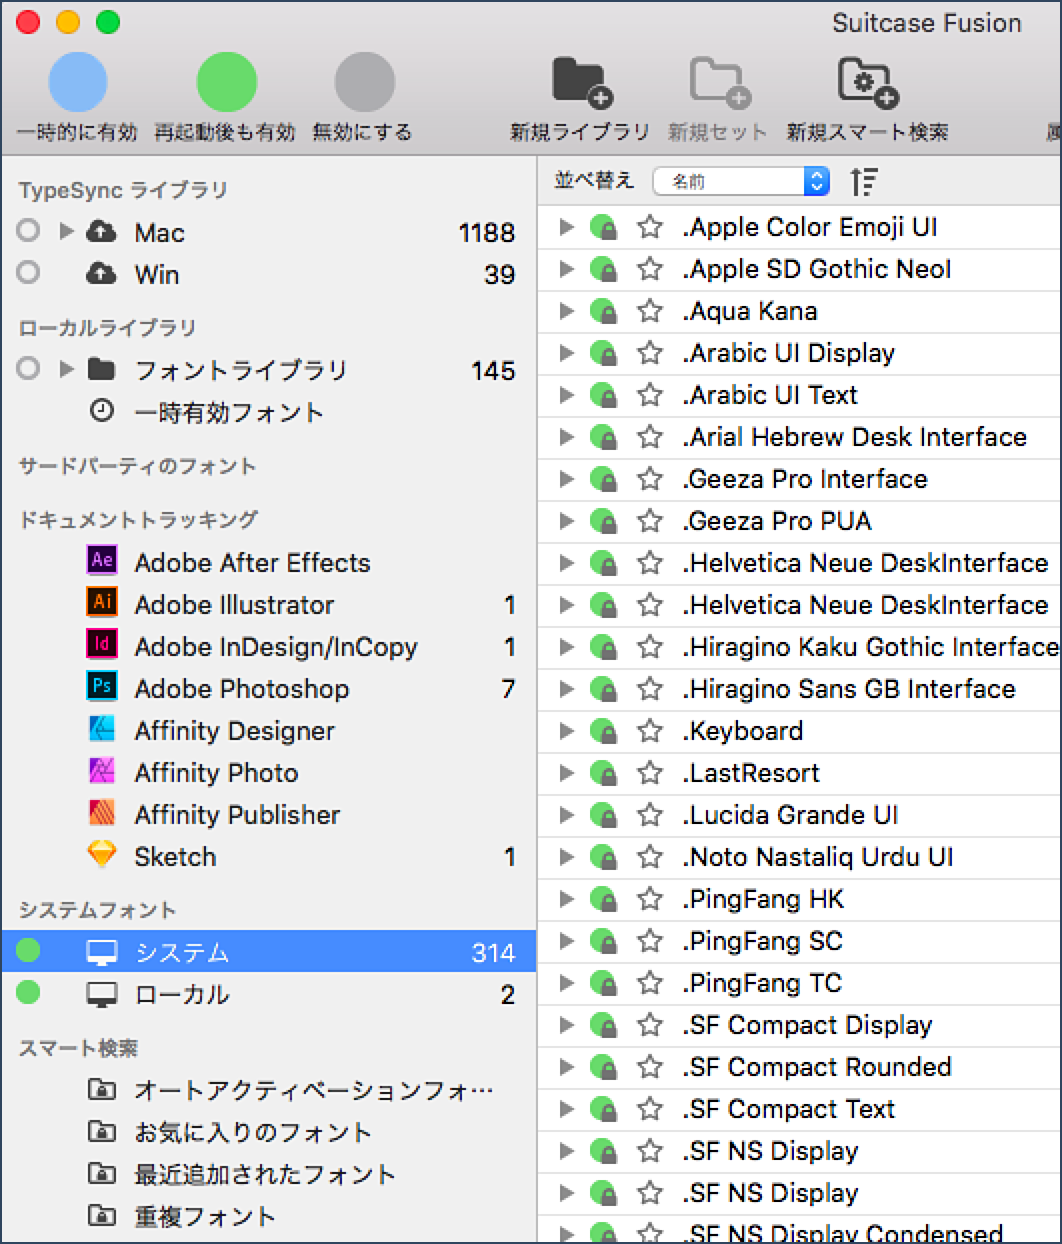The height and width of the screenshot is (1244, 1062).
Task: Open the 名前 sort dropdown
Action: coord(742,181)
